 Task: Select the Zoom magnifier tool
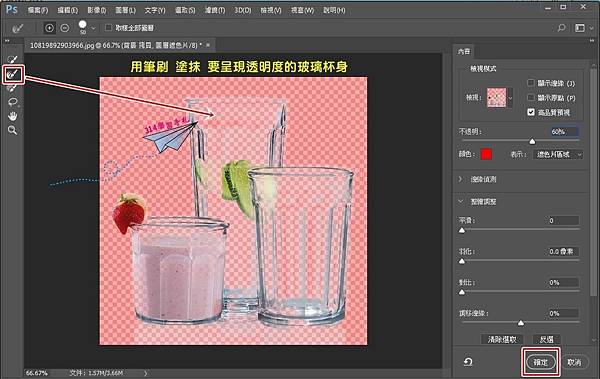tap(13, 130)
